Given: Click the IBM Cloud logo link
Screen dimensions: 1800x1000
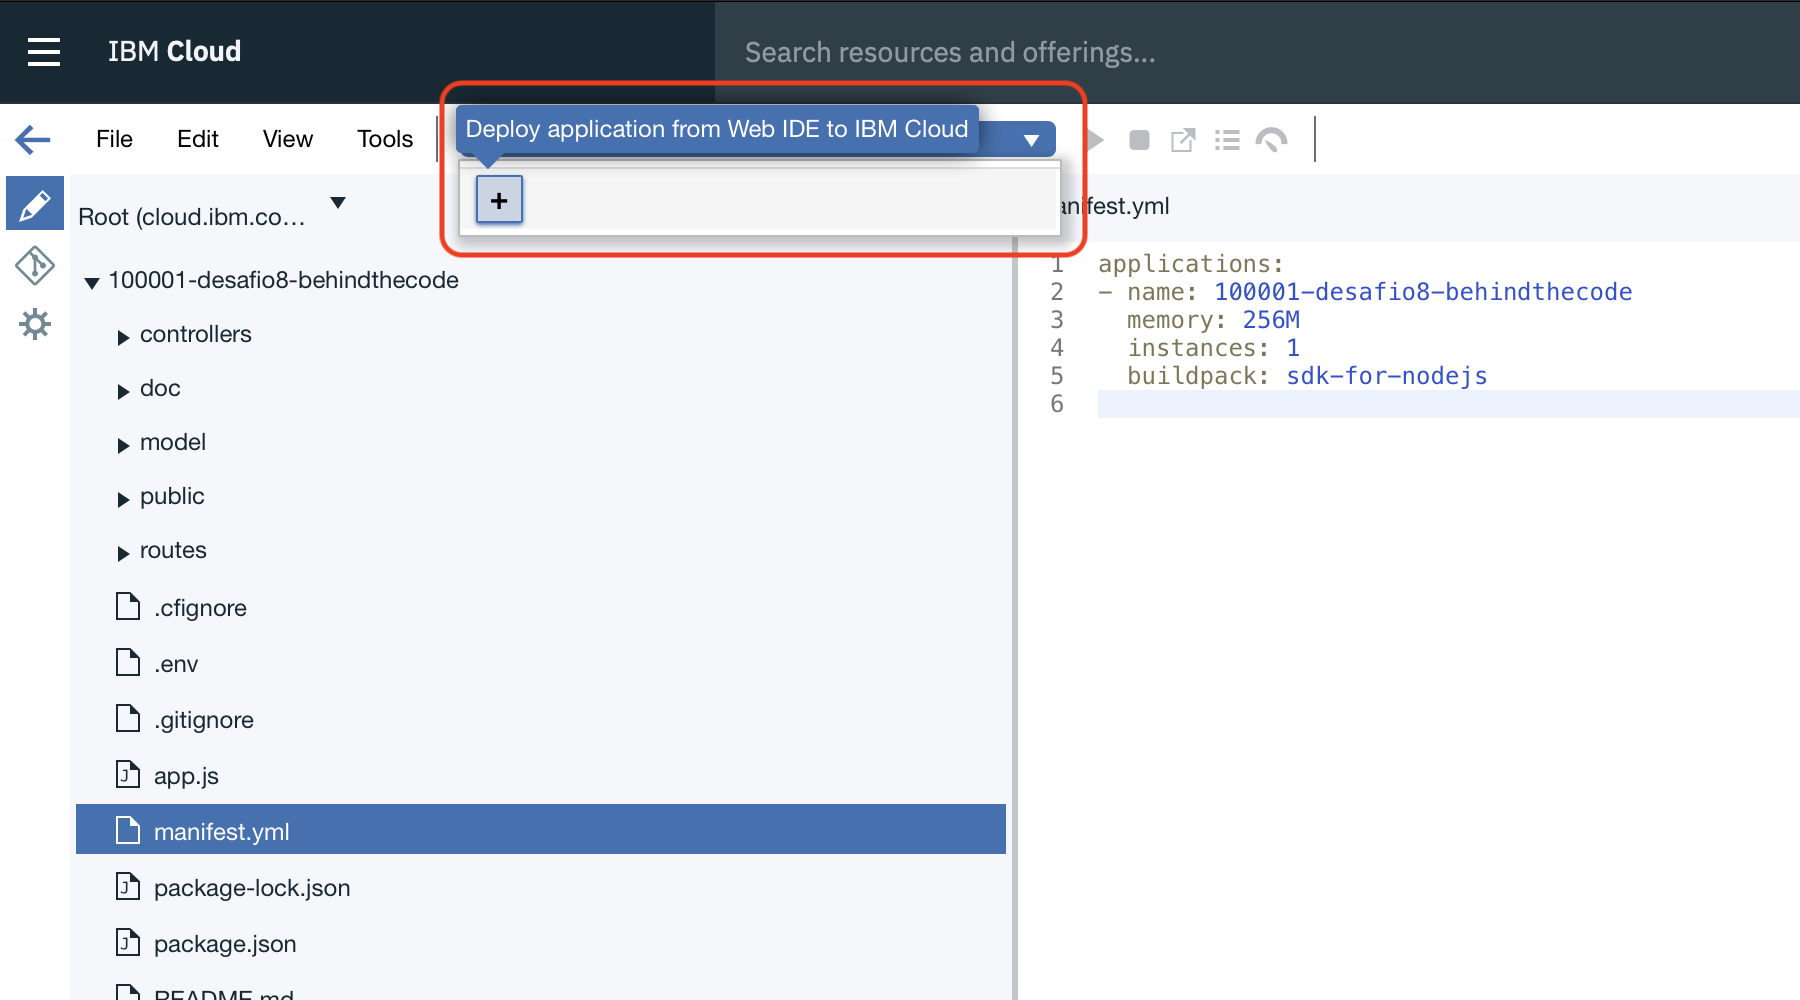Looking at the screenshot, I should tap(175, 51).
